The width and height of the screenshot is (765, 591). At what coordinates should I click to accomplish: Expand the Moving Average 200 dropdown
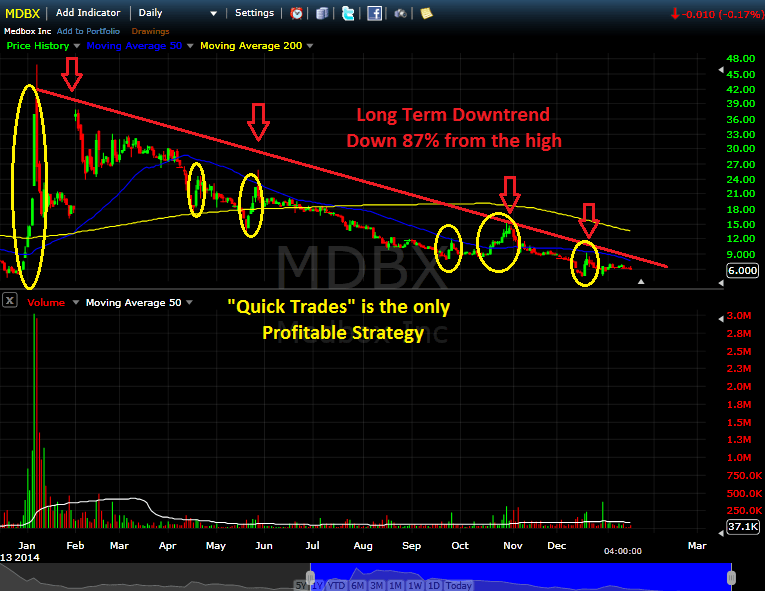[310, 46]
